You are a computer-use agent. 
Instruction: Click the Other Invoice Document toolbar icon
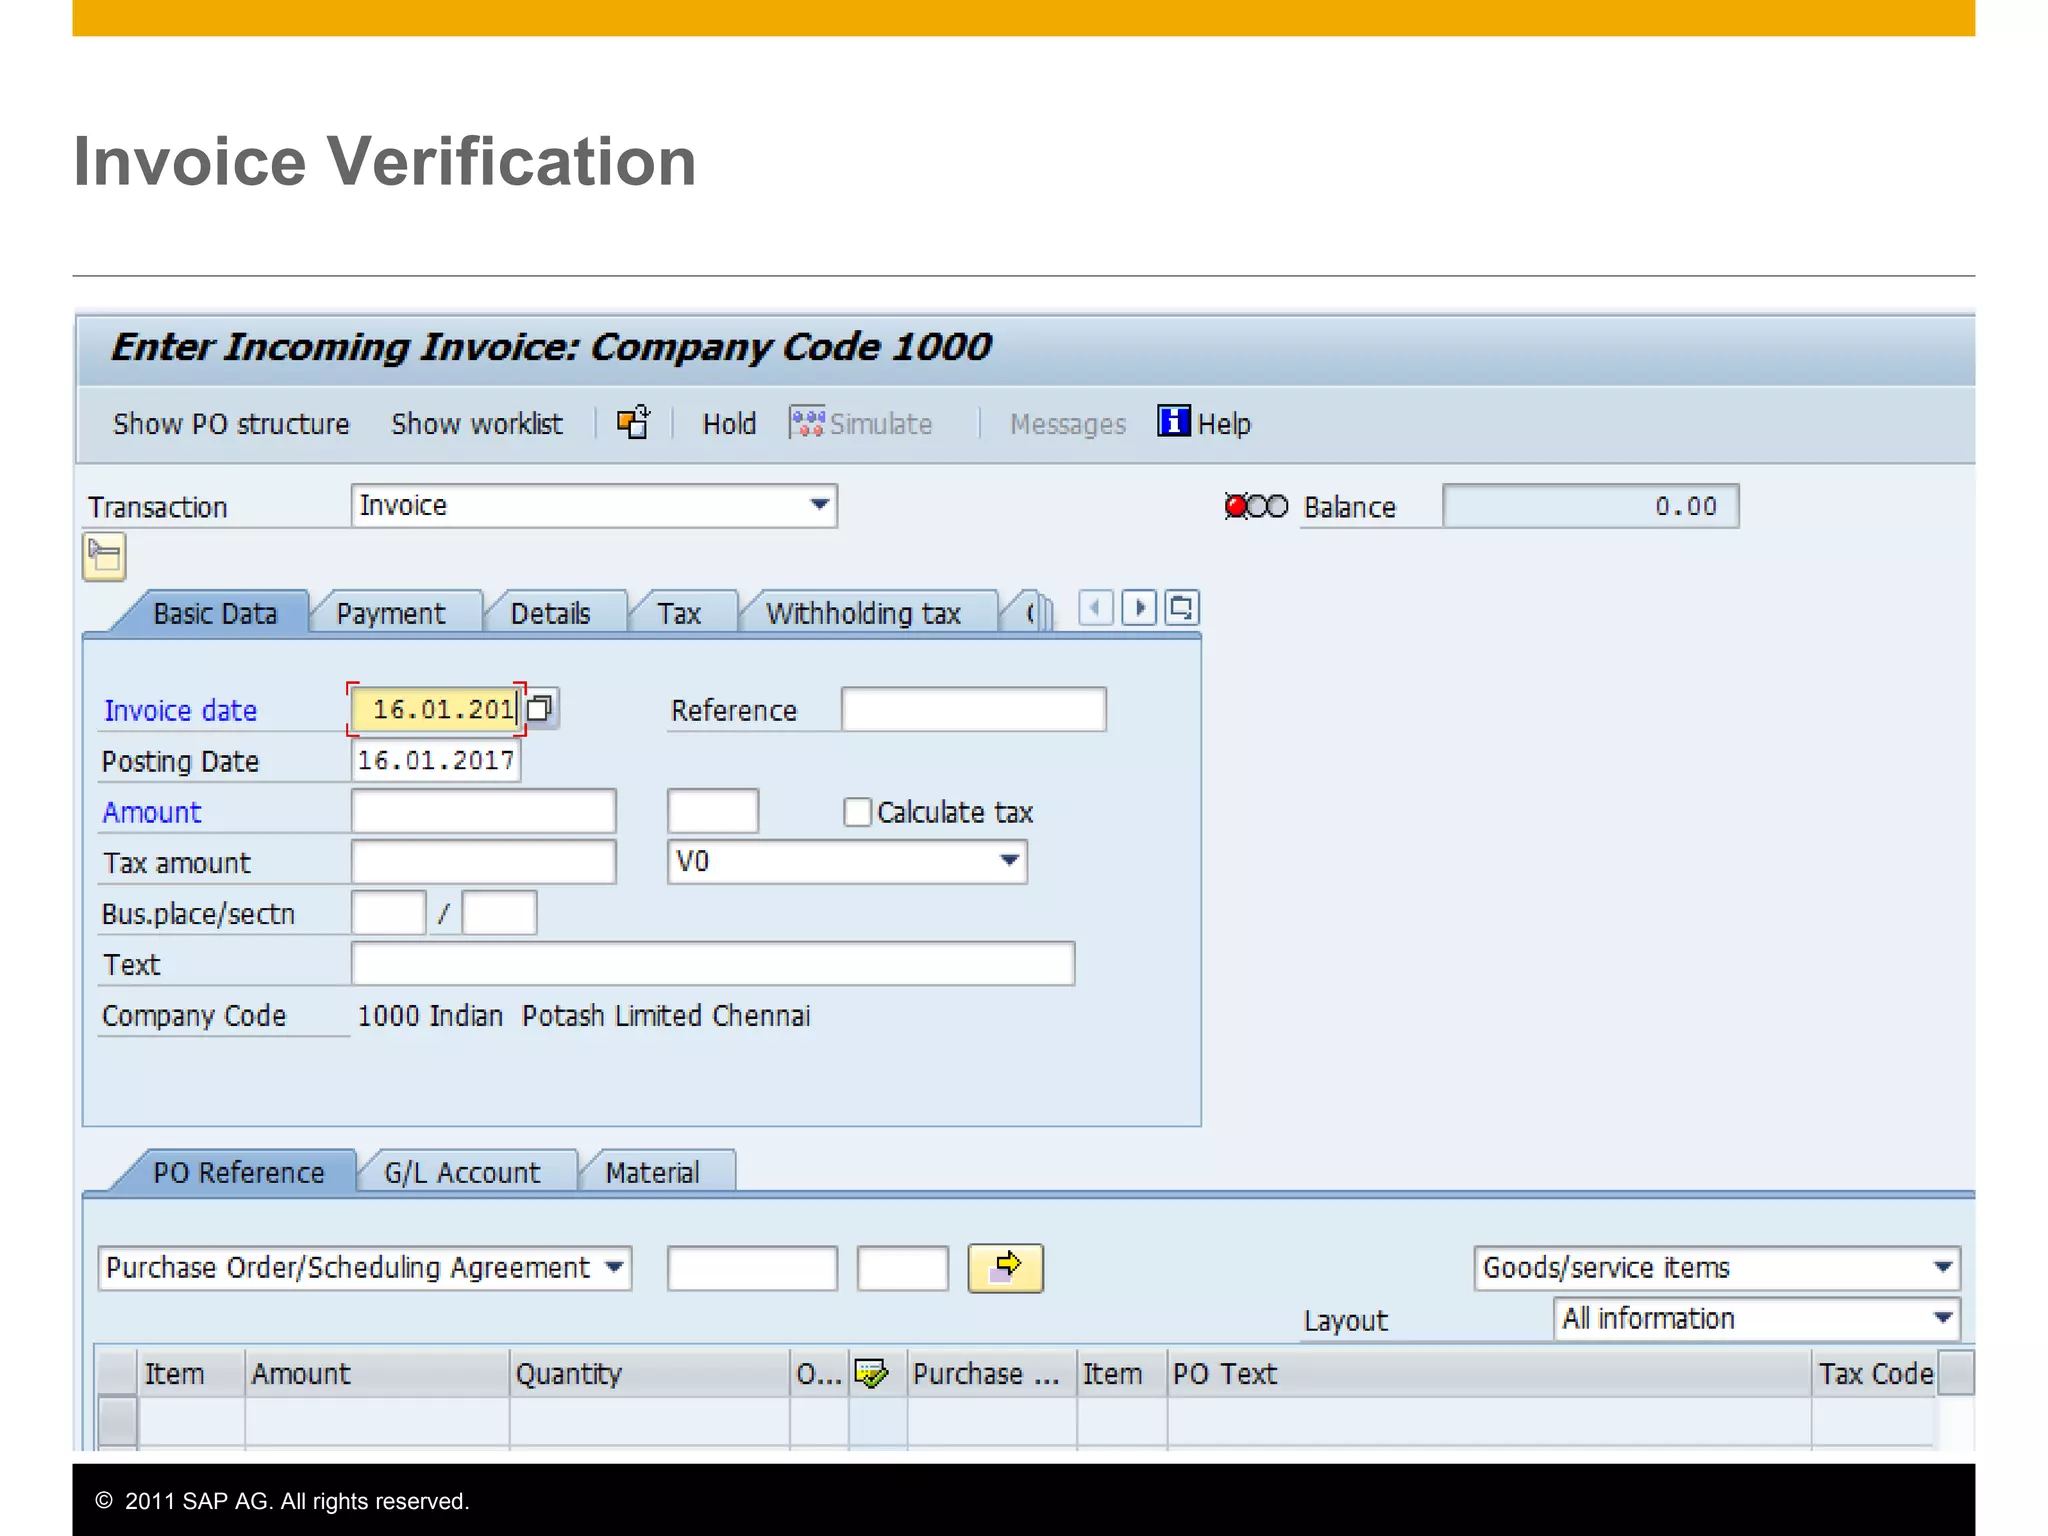click(x=633, y=423)
